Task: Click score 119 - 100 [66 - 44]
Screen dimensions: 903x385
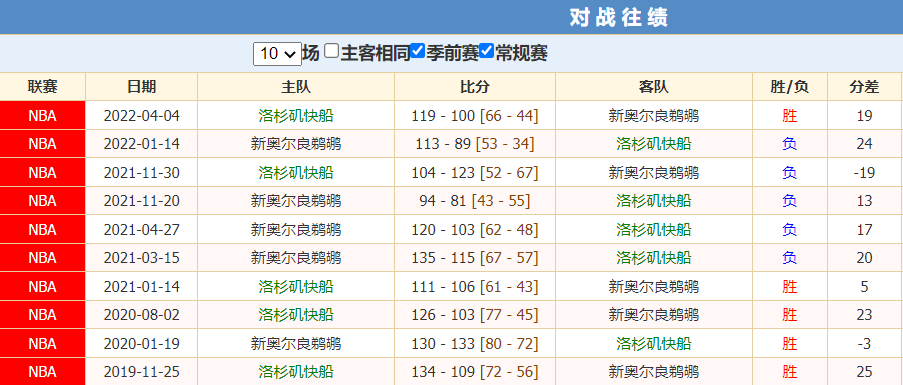Action: [475, 116]
